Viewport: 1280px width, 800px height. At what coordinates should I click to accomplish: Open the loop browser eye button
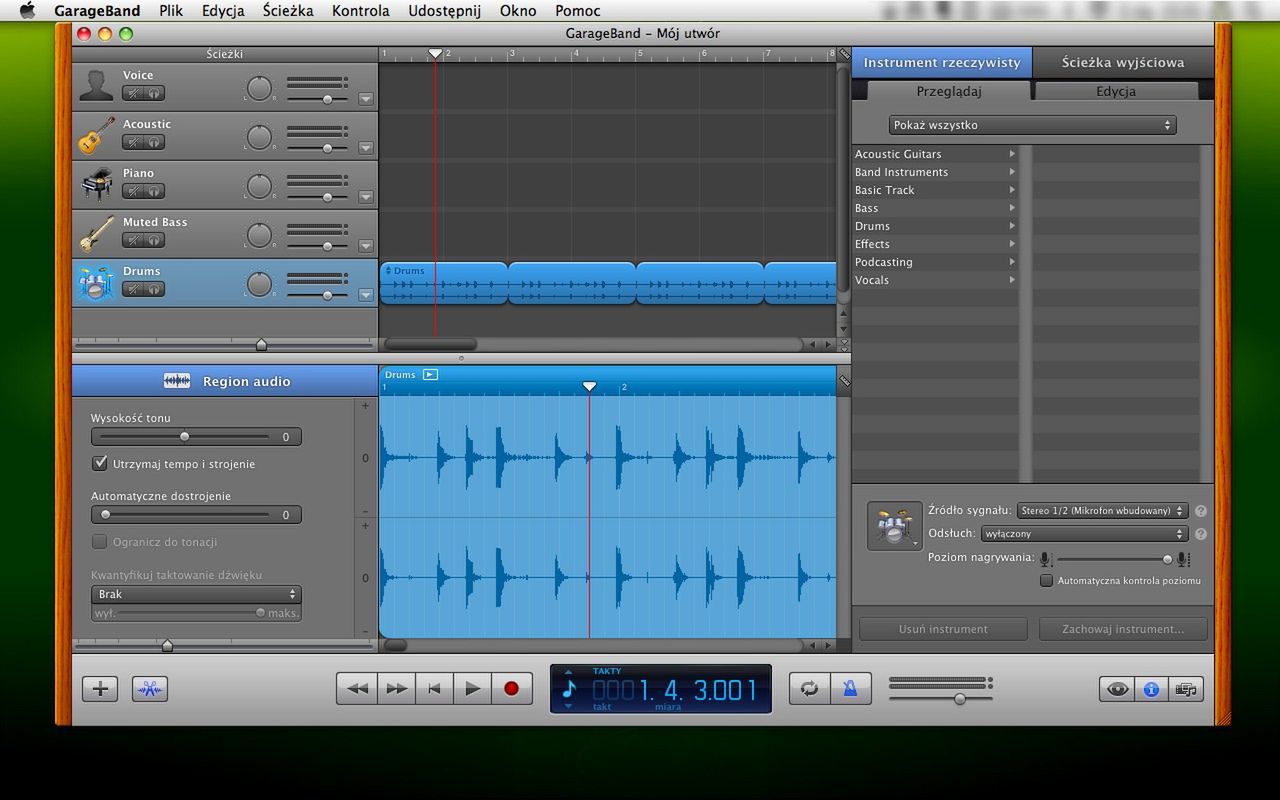pyautogui.click(x=1117, y=689)
